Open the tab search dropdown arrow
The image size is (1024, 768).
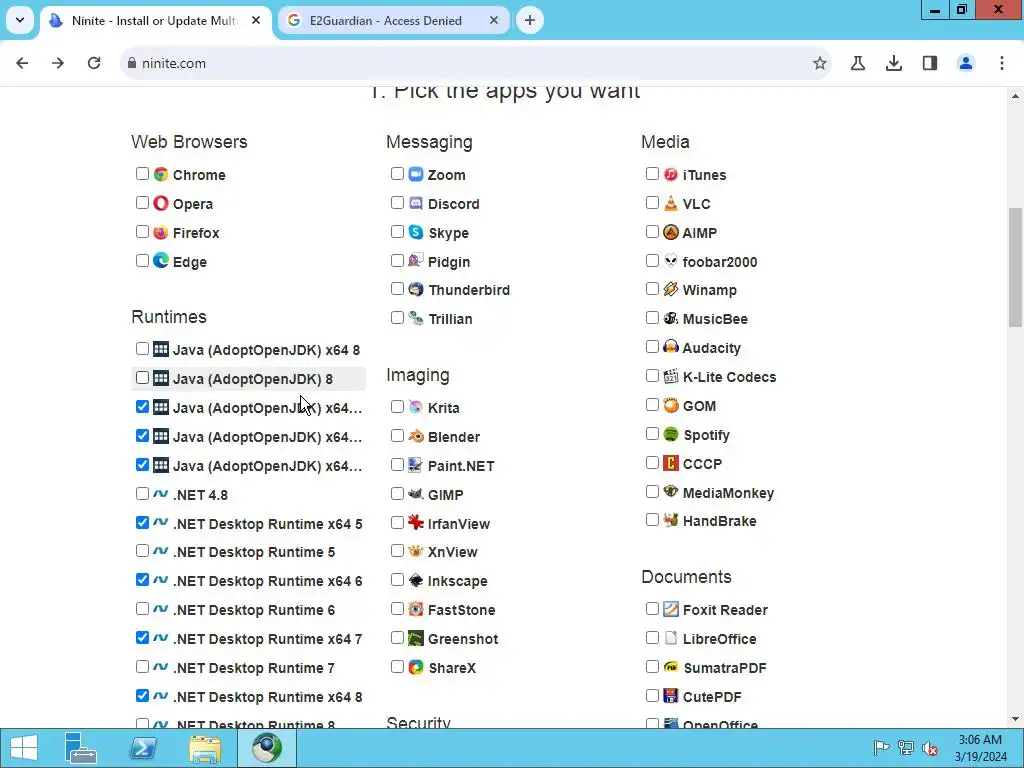click(x=20, y=20)
